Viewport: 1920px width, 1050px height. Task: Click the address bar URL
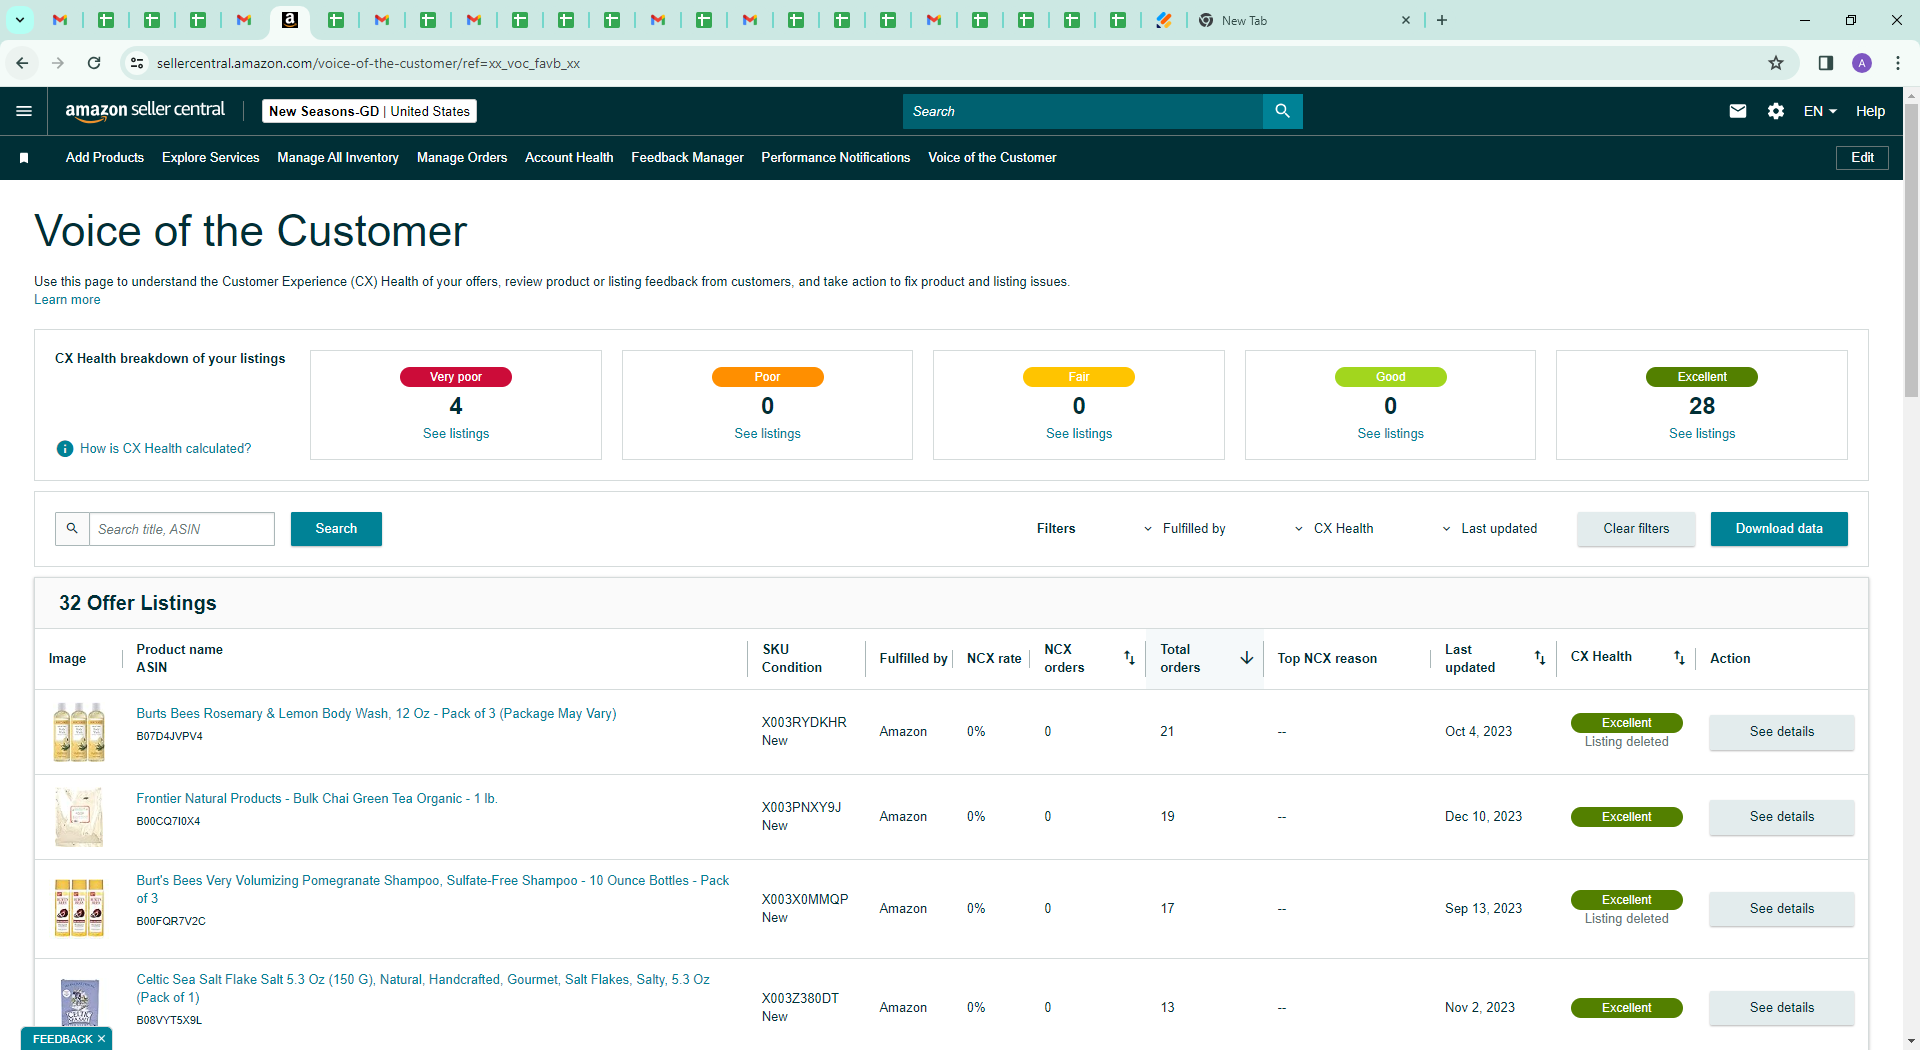368,63
